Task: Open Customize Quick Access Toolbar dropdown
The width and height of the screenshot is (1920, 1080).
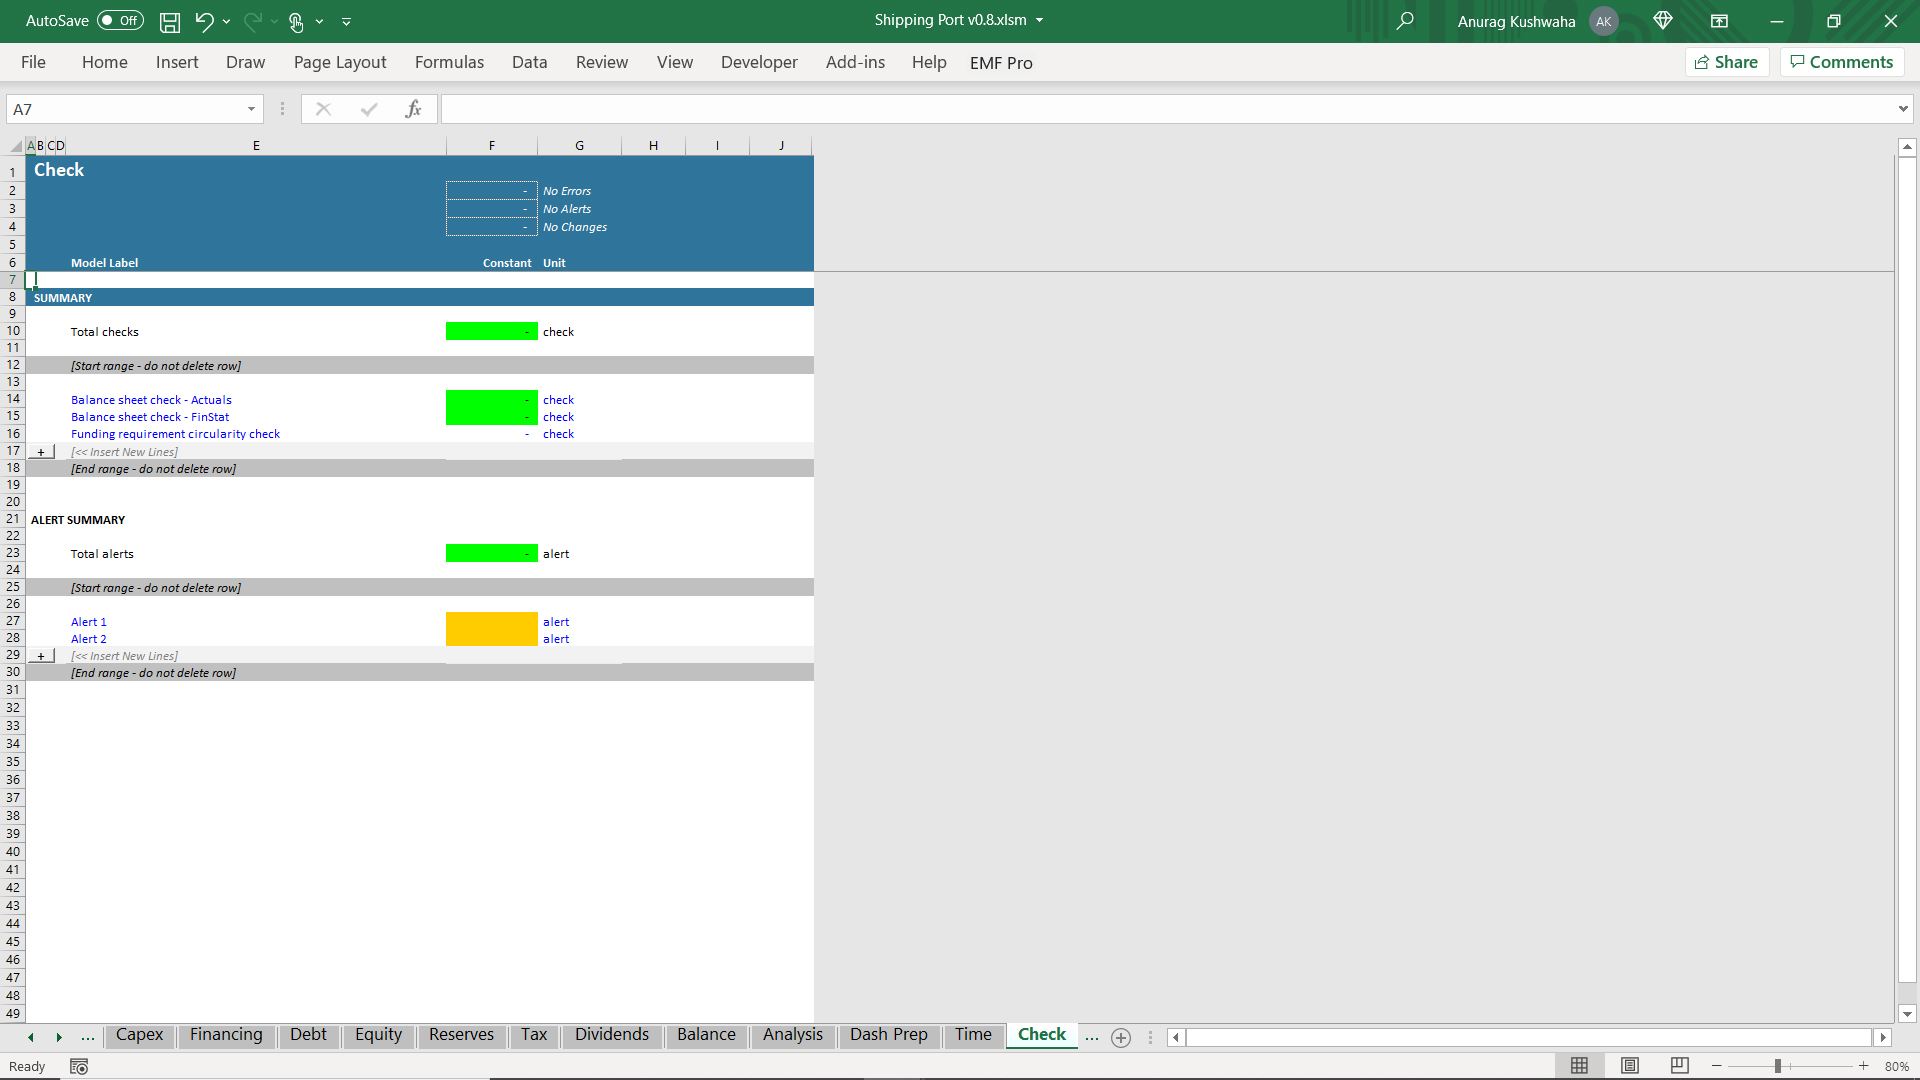Action: pyautogui.click(x=346, y=21)
